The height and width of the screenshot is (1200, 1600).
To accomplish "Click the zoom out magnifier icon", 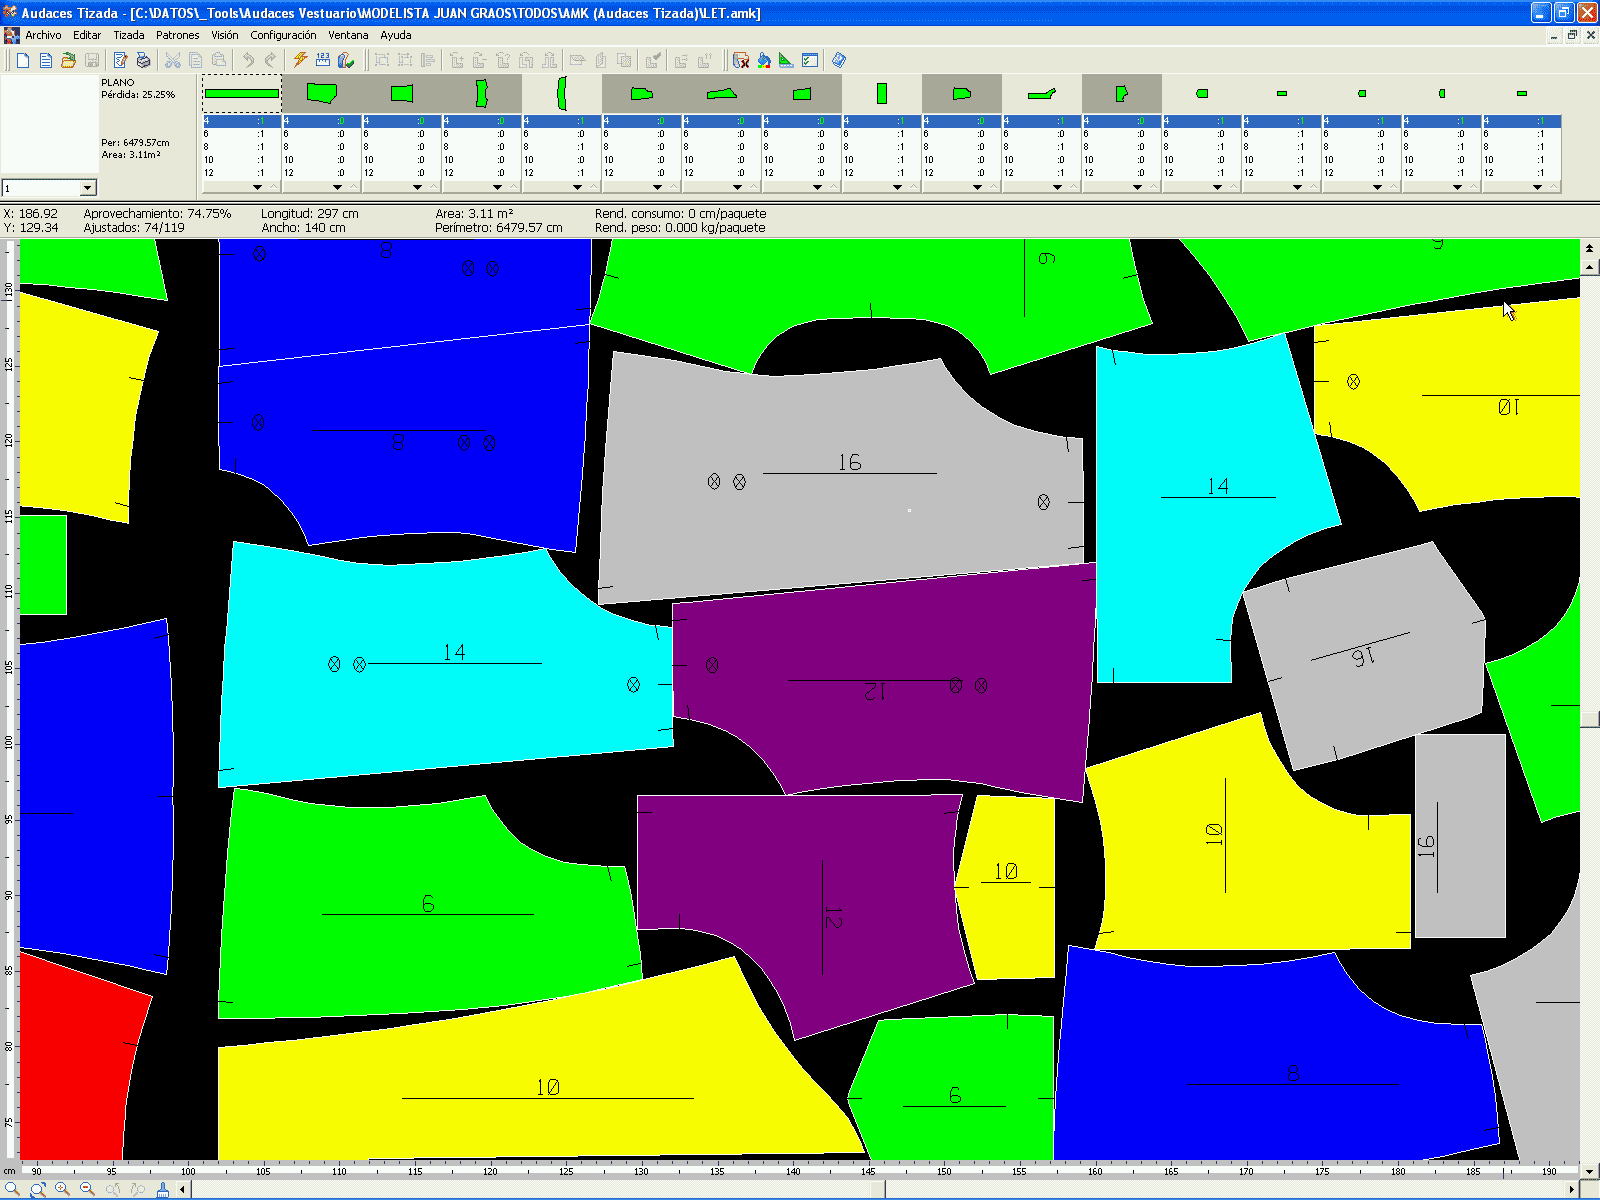I will point(87,1189).
